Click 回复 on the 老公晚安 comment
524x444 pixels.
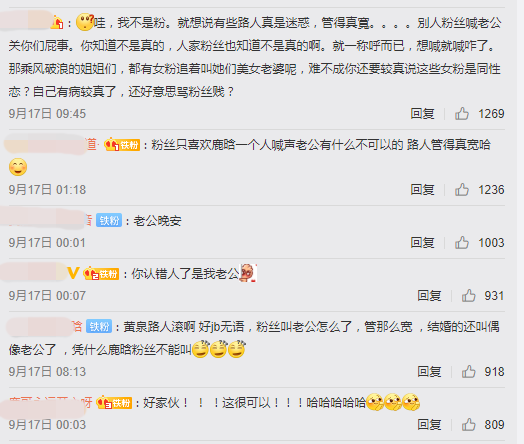[422, 243]
